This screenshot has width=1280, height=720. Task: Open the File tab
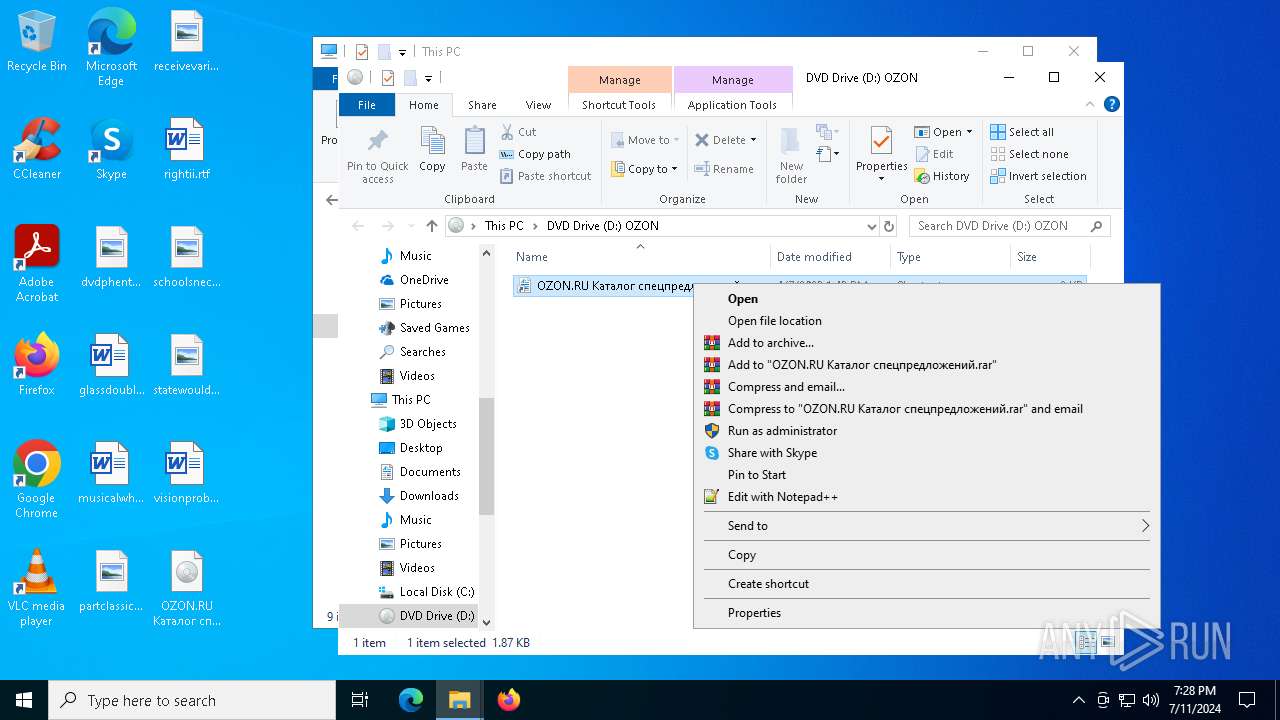coord(367,105)
